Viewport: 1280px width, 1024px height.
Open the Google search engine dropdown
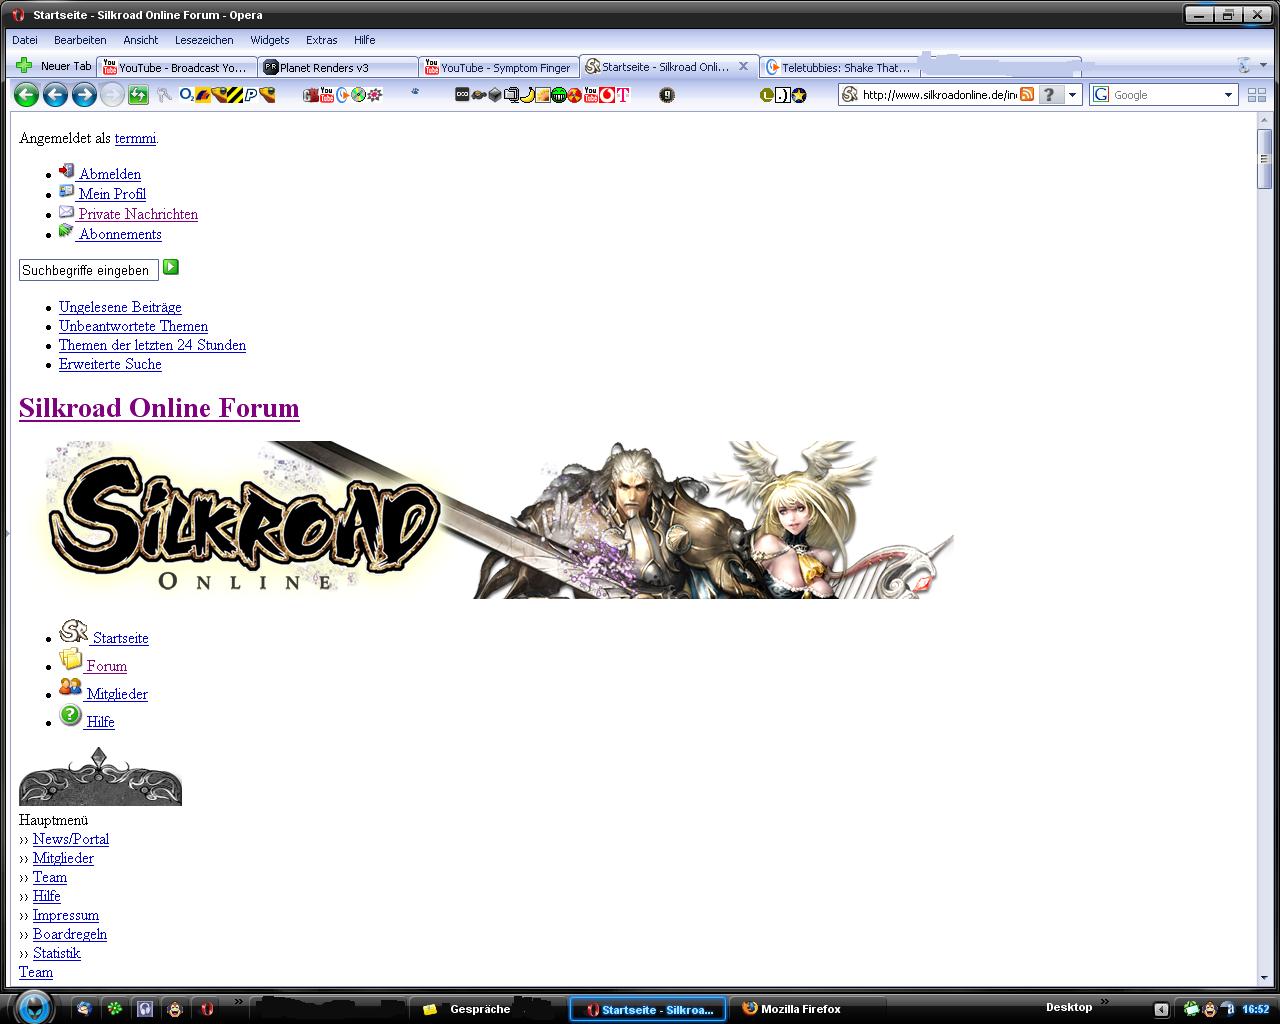click(1228, 95)
